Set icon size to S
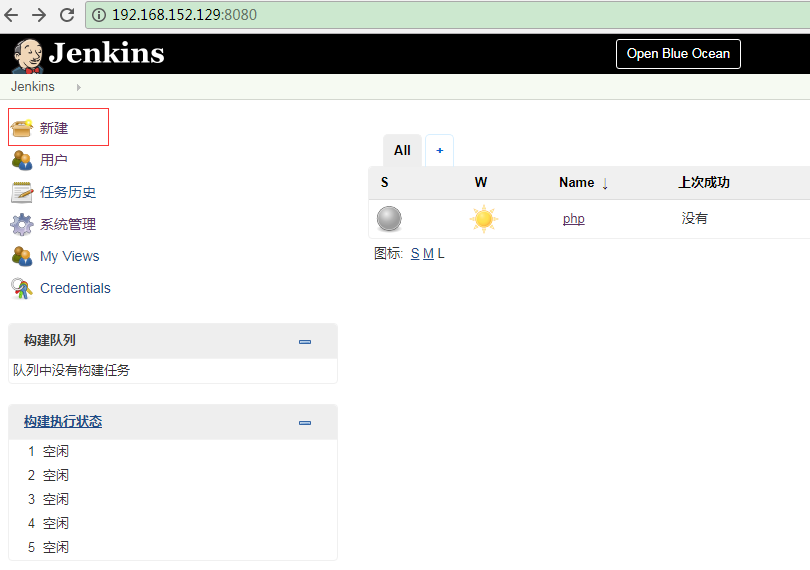The height and width of the screenshot is (570, 810). point(415,254)
